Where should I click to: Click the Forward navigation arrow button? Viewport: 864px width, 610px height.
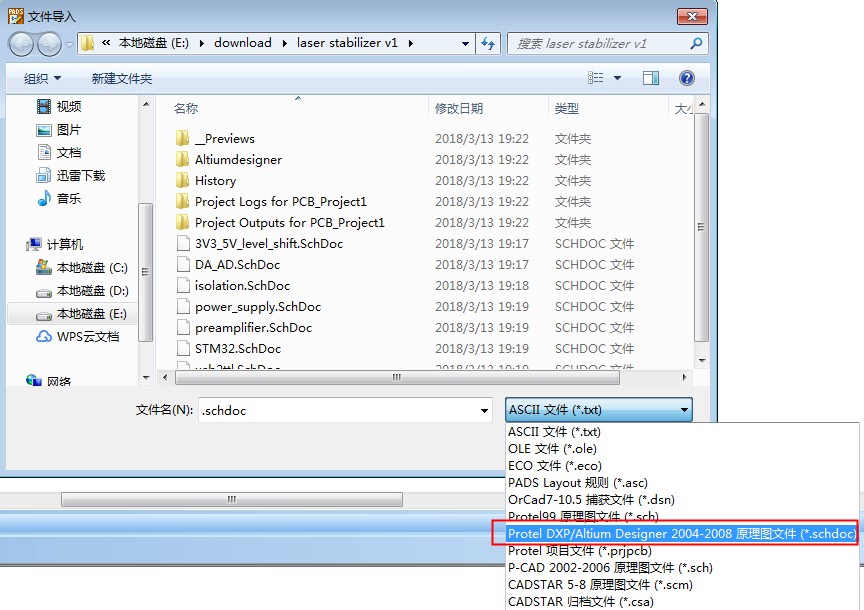50,44
